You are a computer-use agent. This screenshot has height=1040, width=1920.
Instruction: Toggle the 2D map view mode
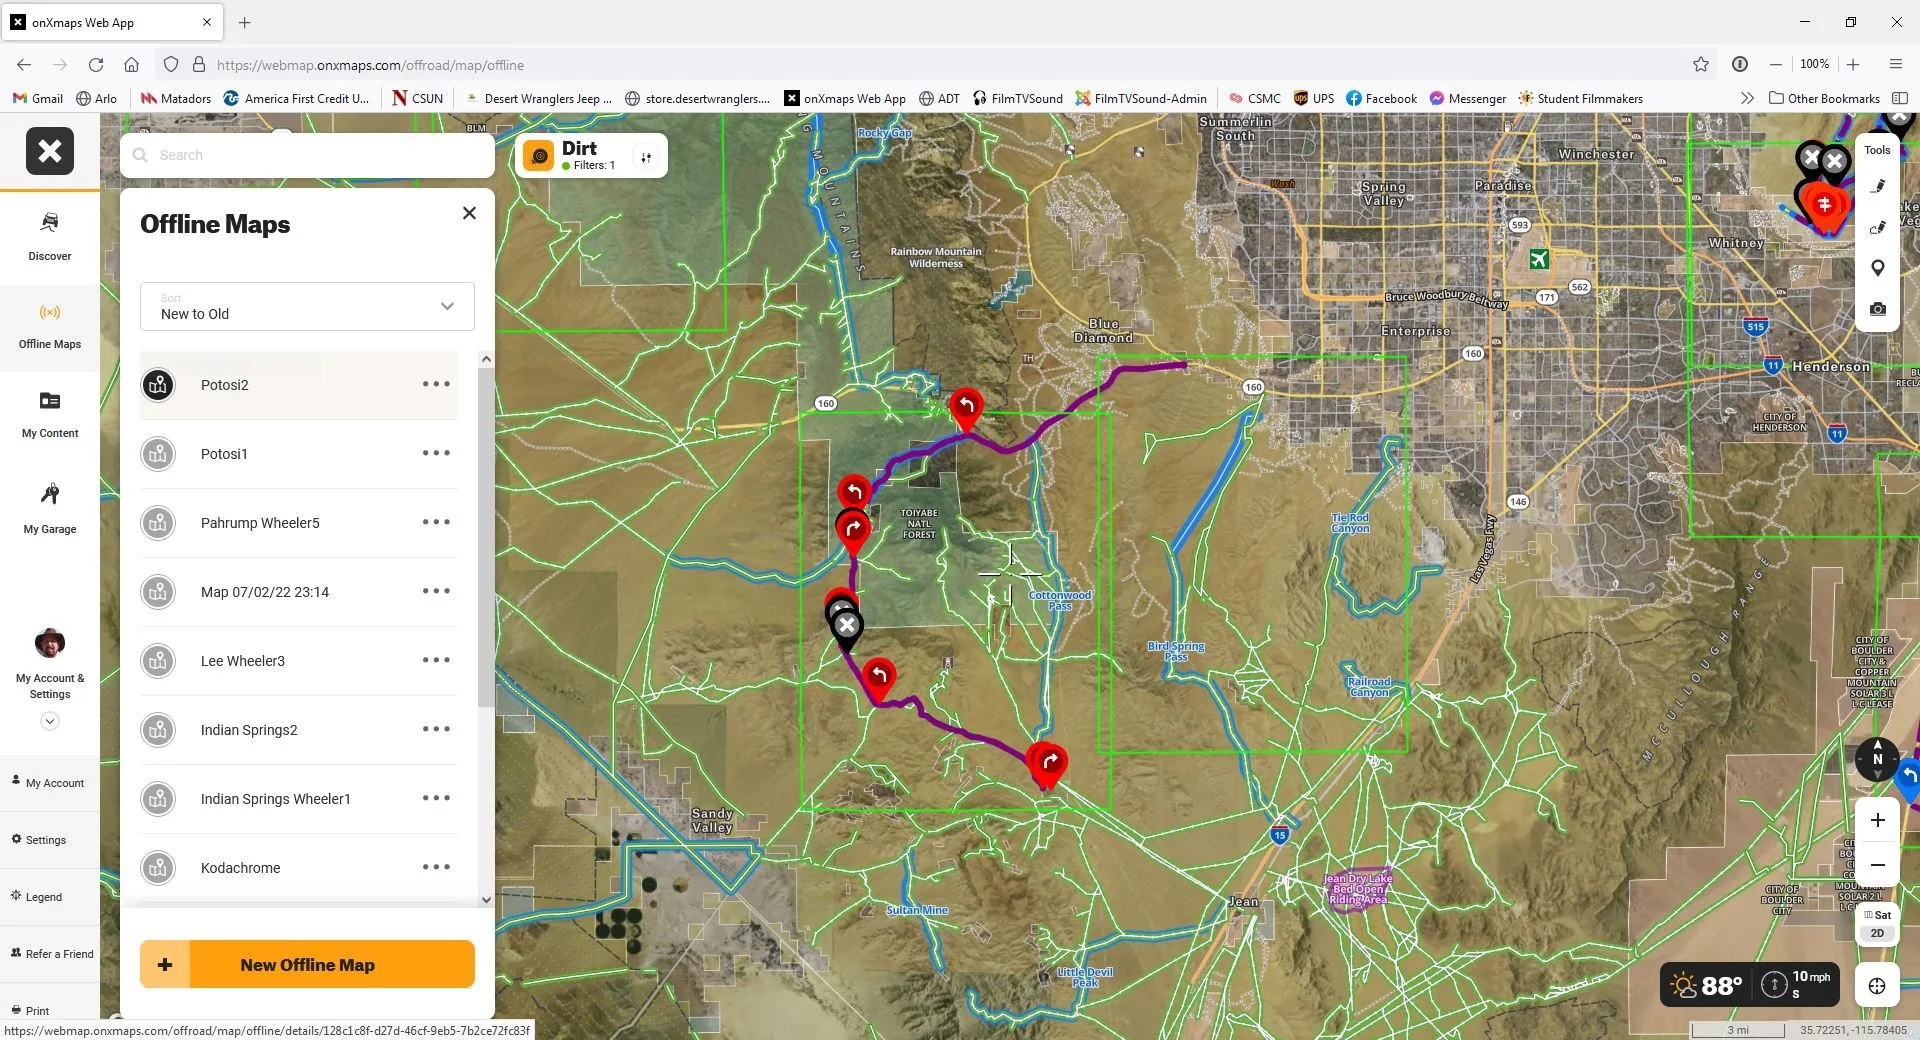(x=1878, y=933)
